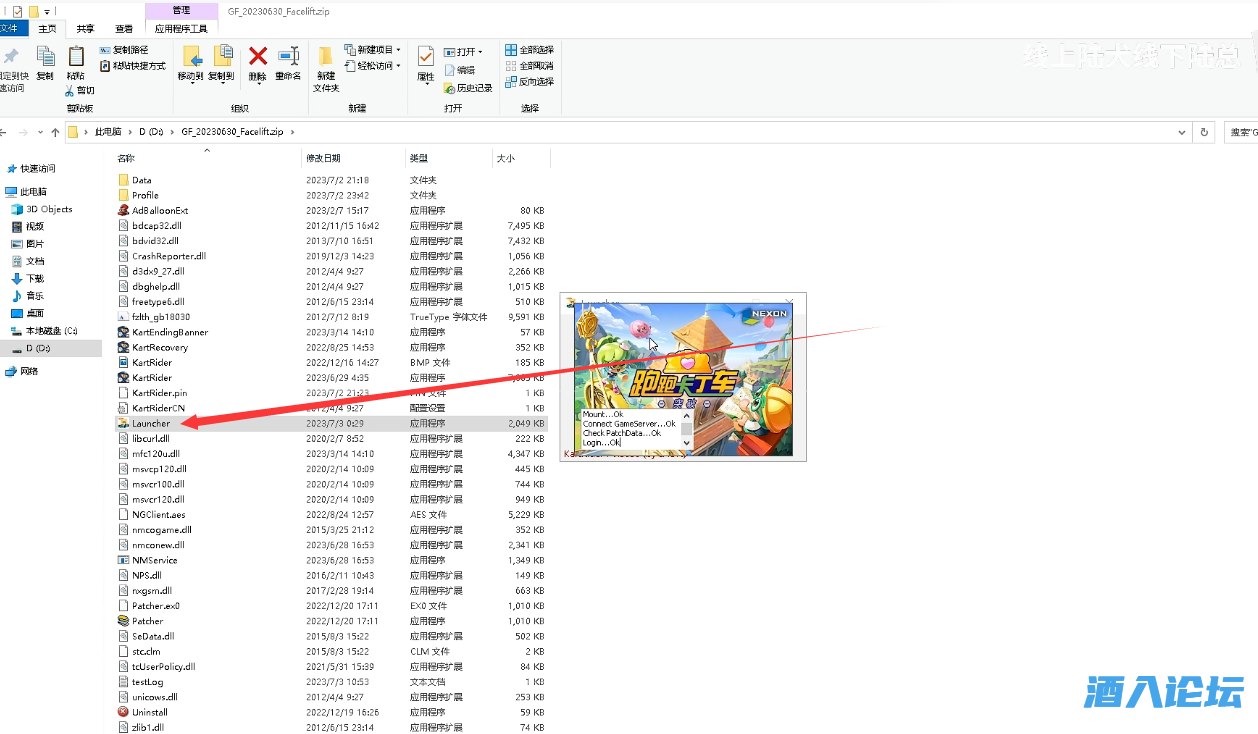Click the New Folder (新建文件夹) icon

click(326, 58)
